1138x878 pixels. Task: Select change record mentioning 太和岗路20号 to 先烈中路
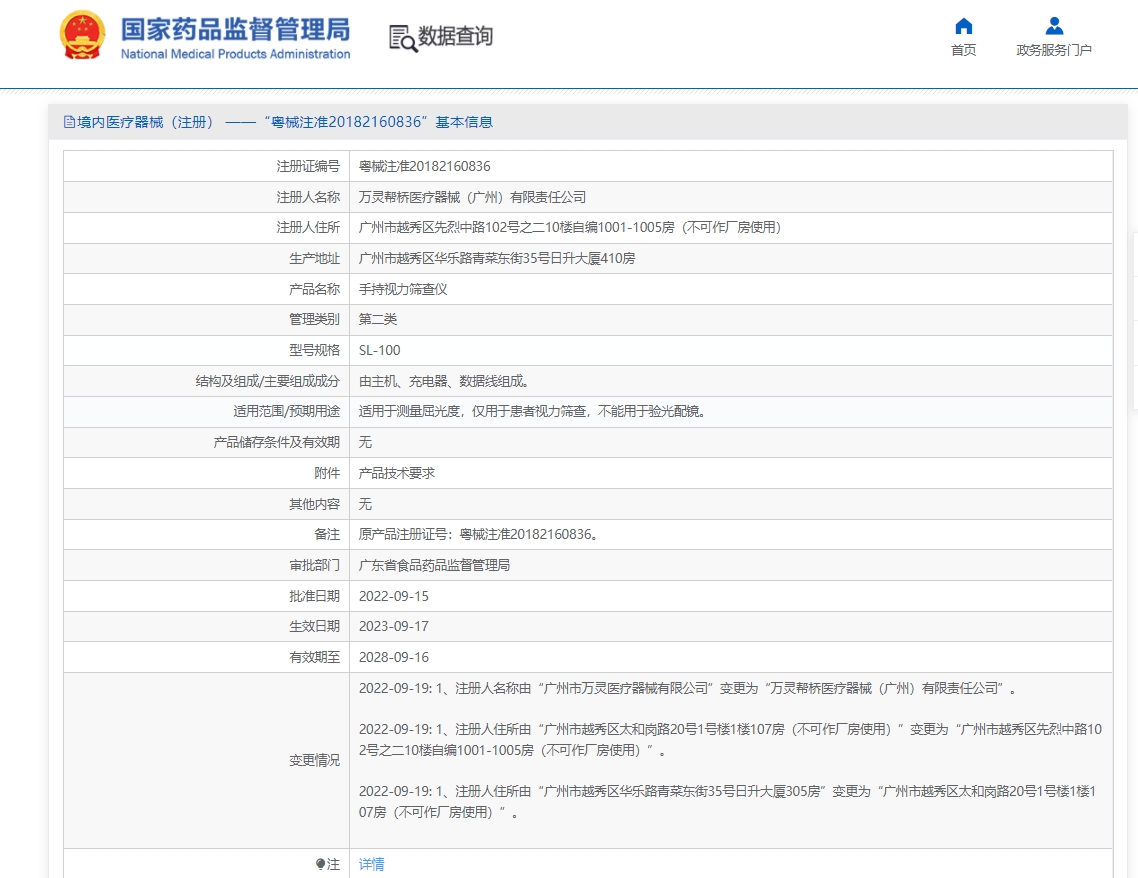[x=730, y=740]
